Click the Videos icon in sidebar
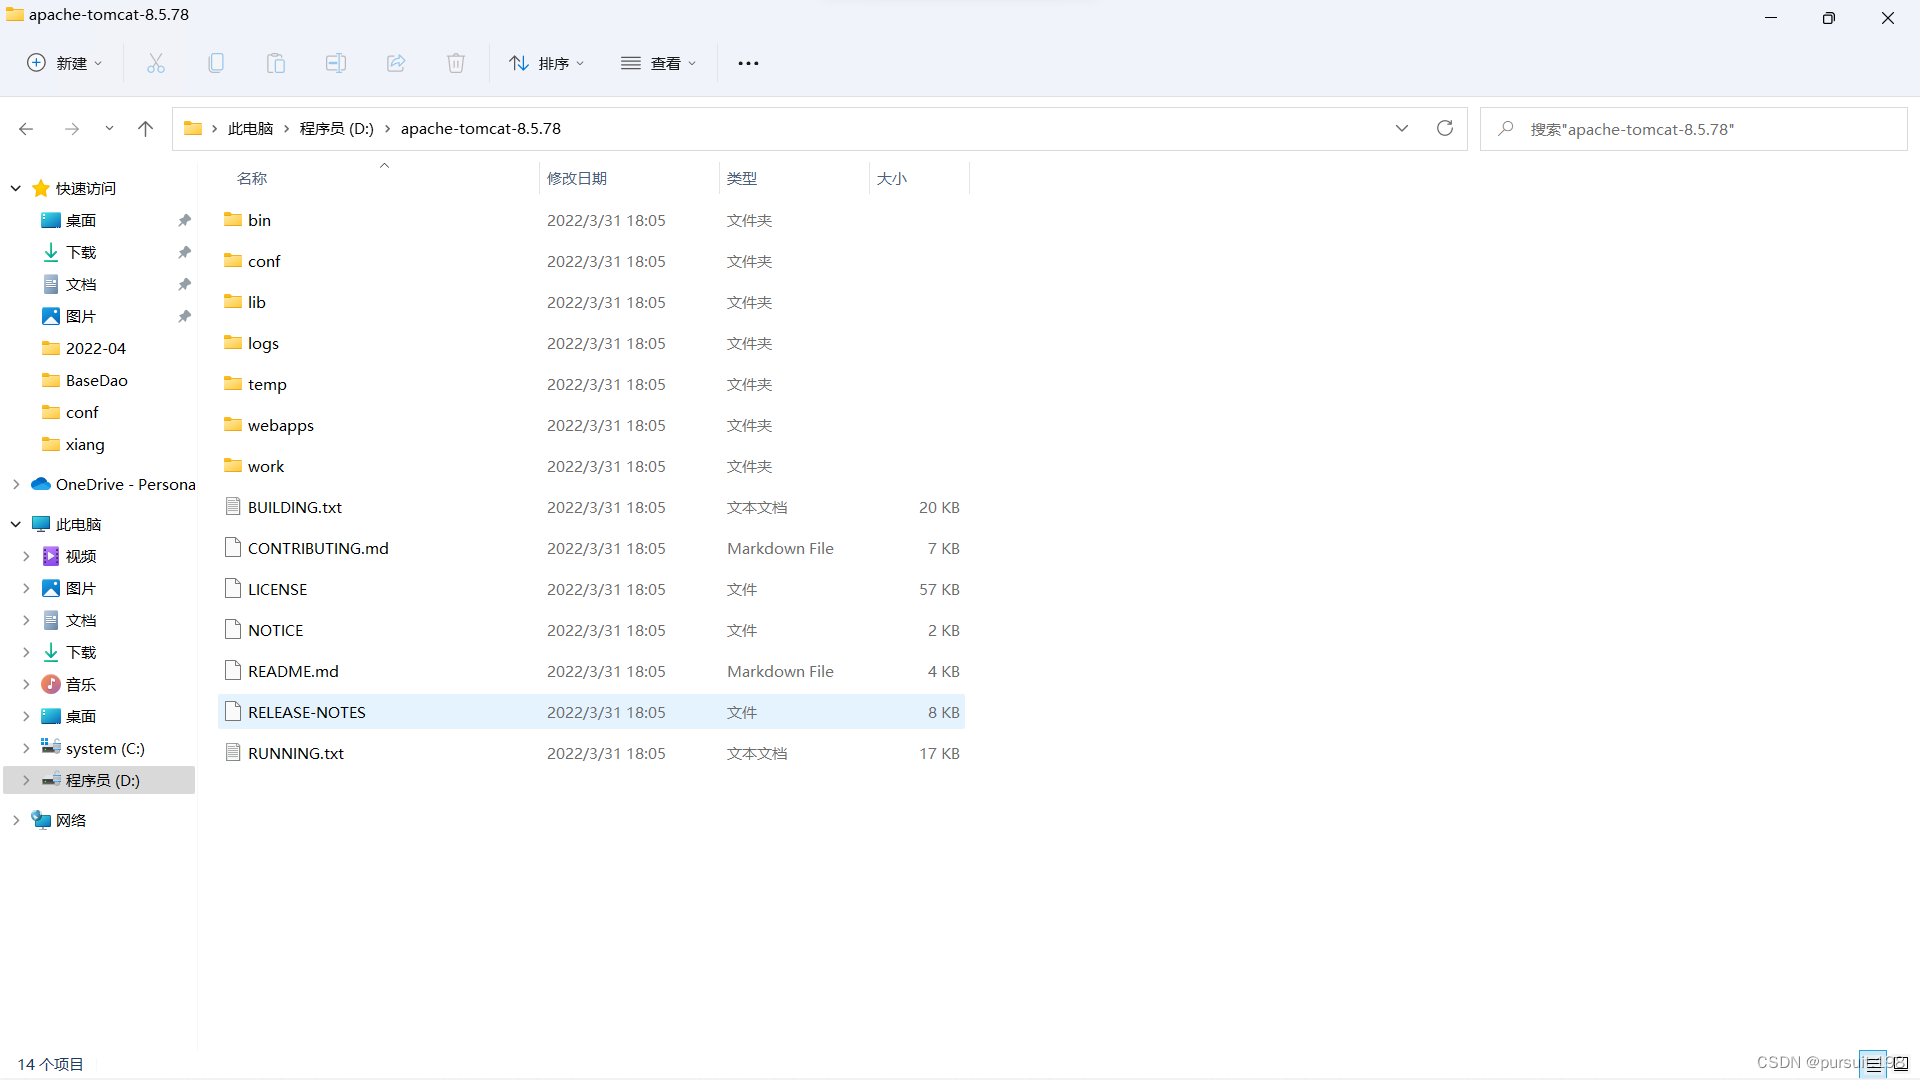Viewport: 1920px width, 1080px height. (x=51, y=556)
